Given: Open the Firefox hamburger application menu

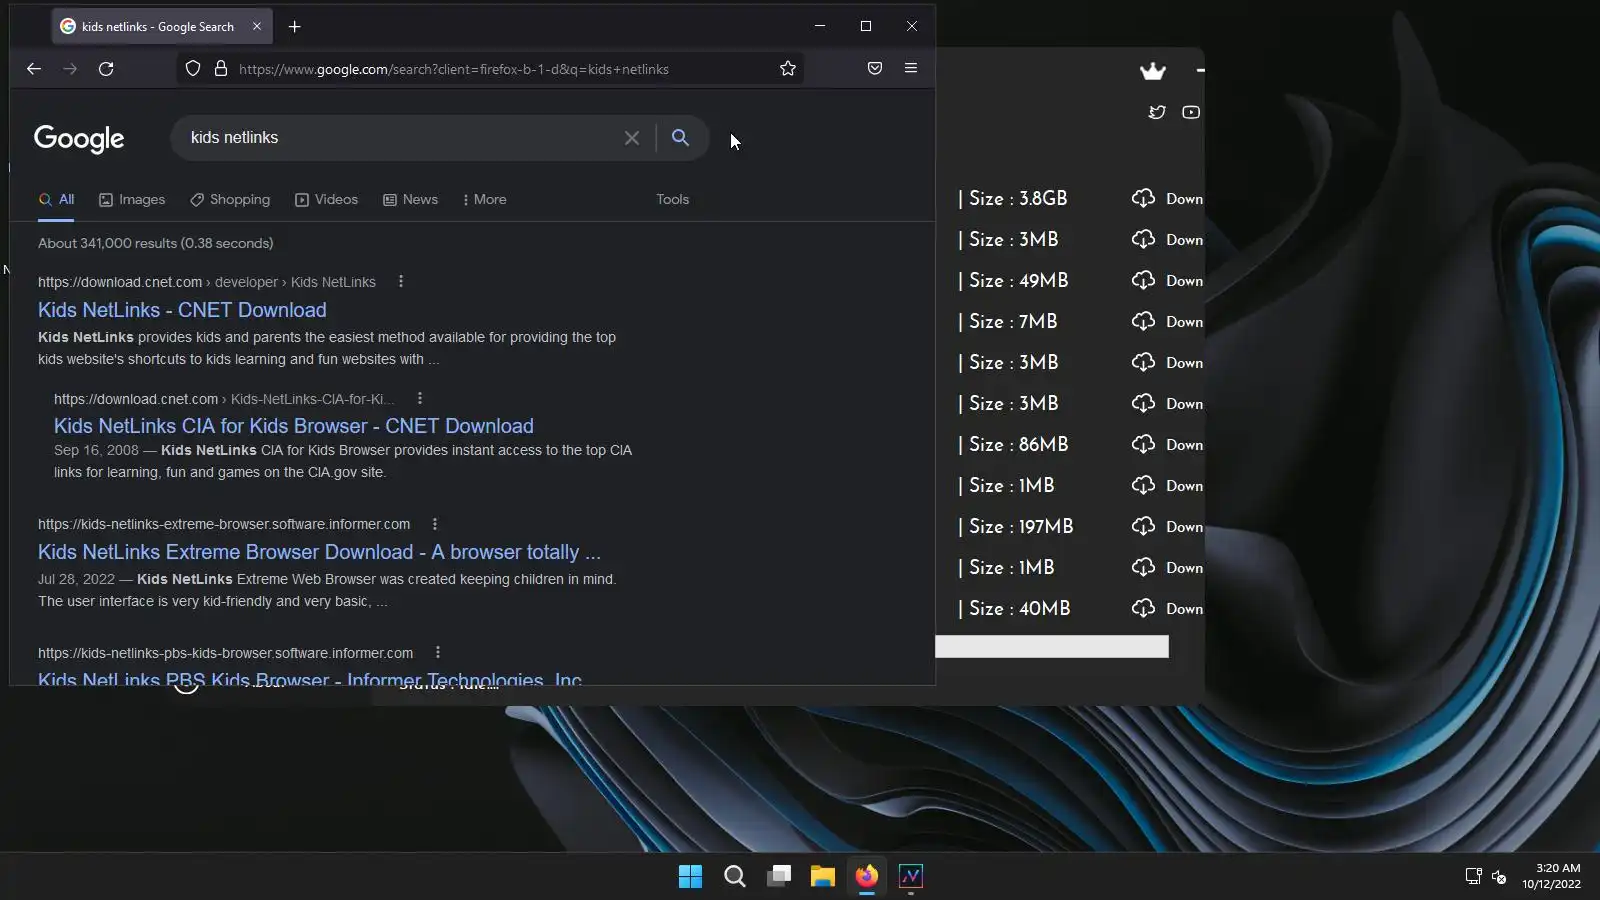Looking at the screenshot, I should pos(911,69).
